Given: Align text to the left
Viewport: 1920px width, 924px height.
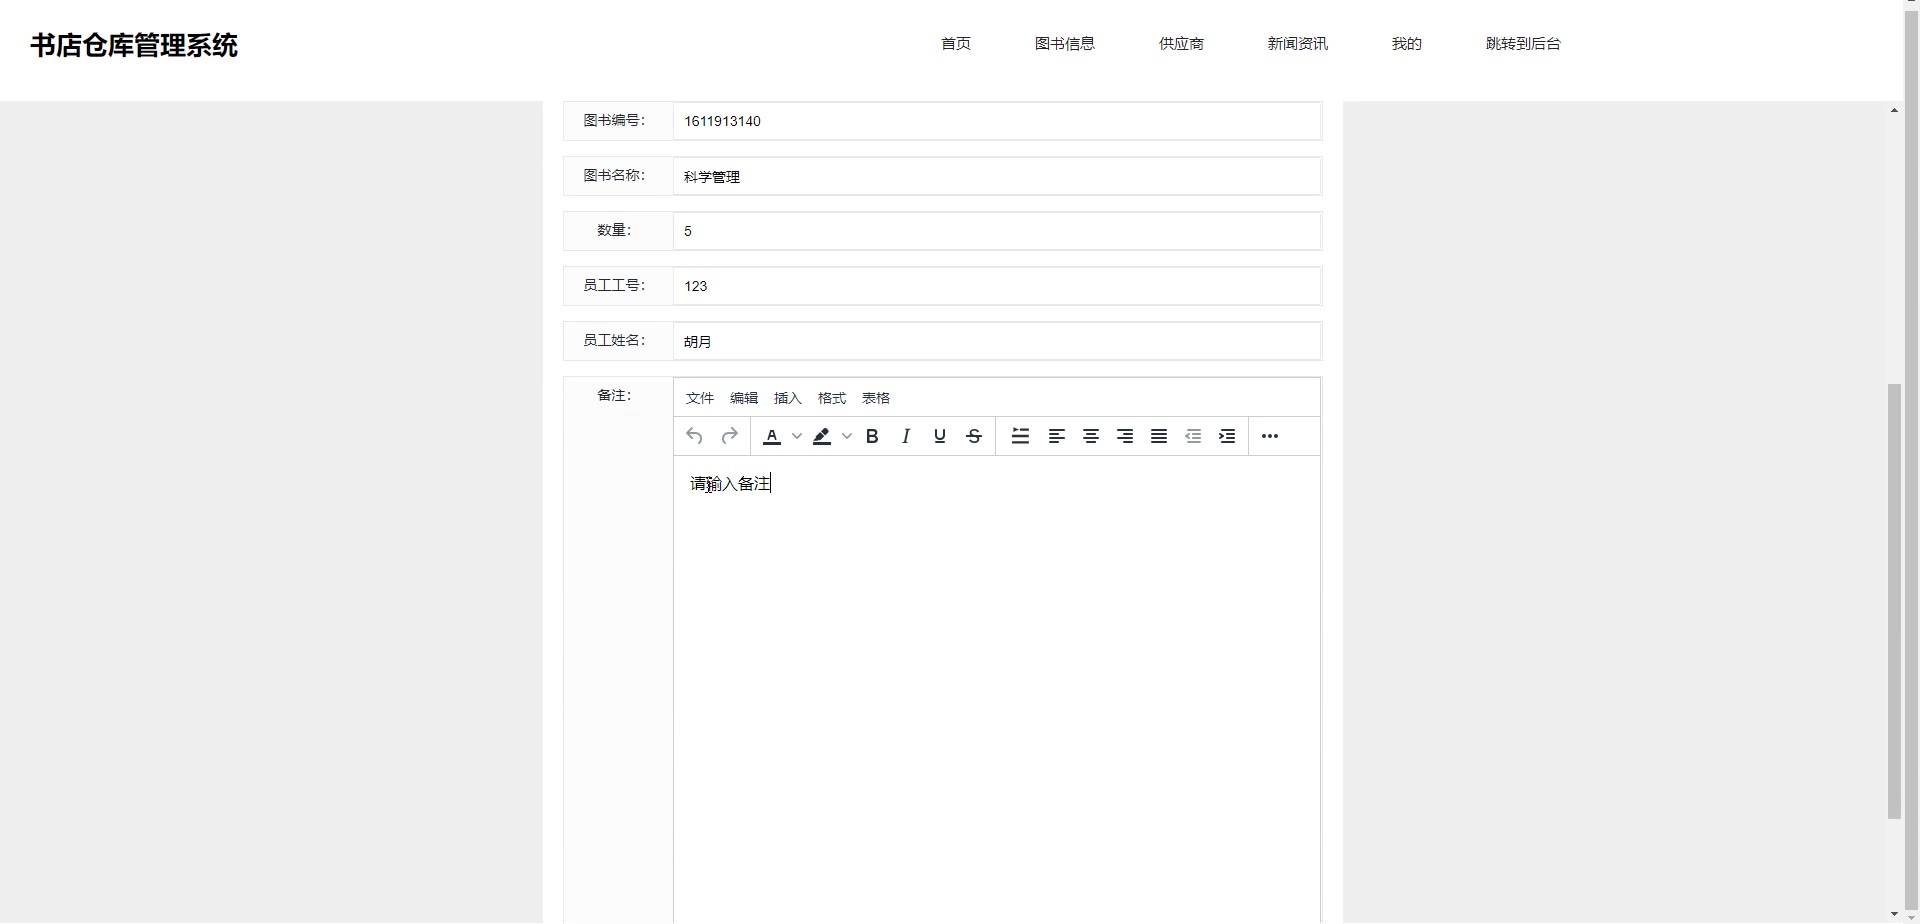Looking at the screenshot, I should (1056, 436).
